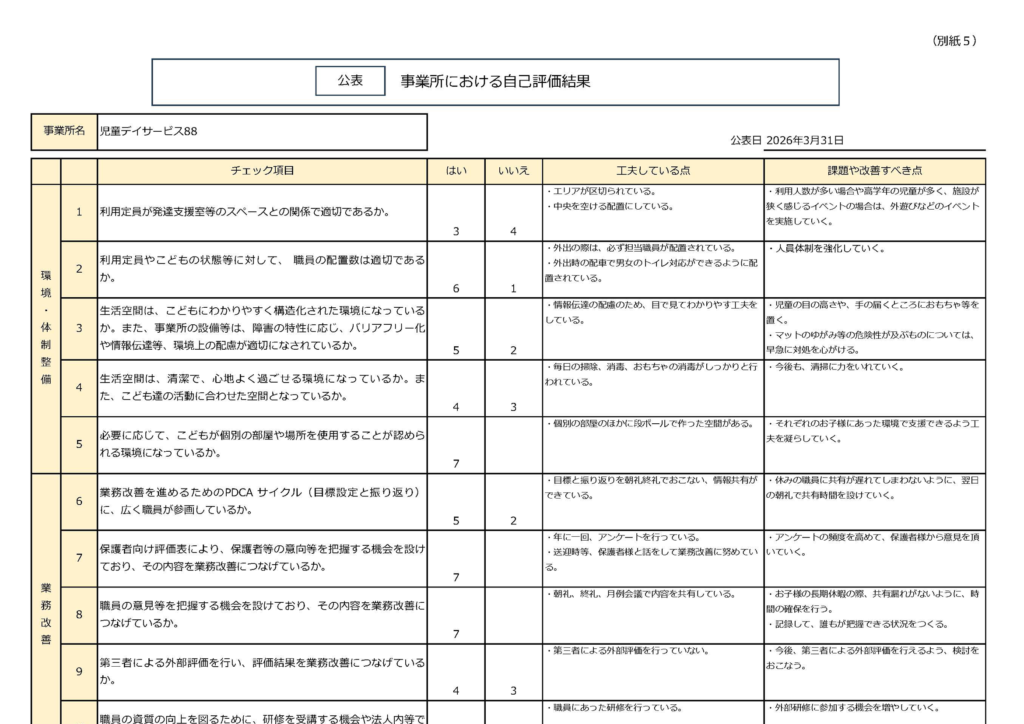Click the check item text about 職員の配置数
This screenshot has height=724, width=1024.
(262, 268)
